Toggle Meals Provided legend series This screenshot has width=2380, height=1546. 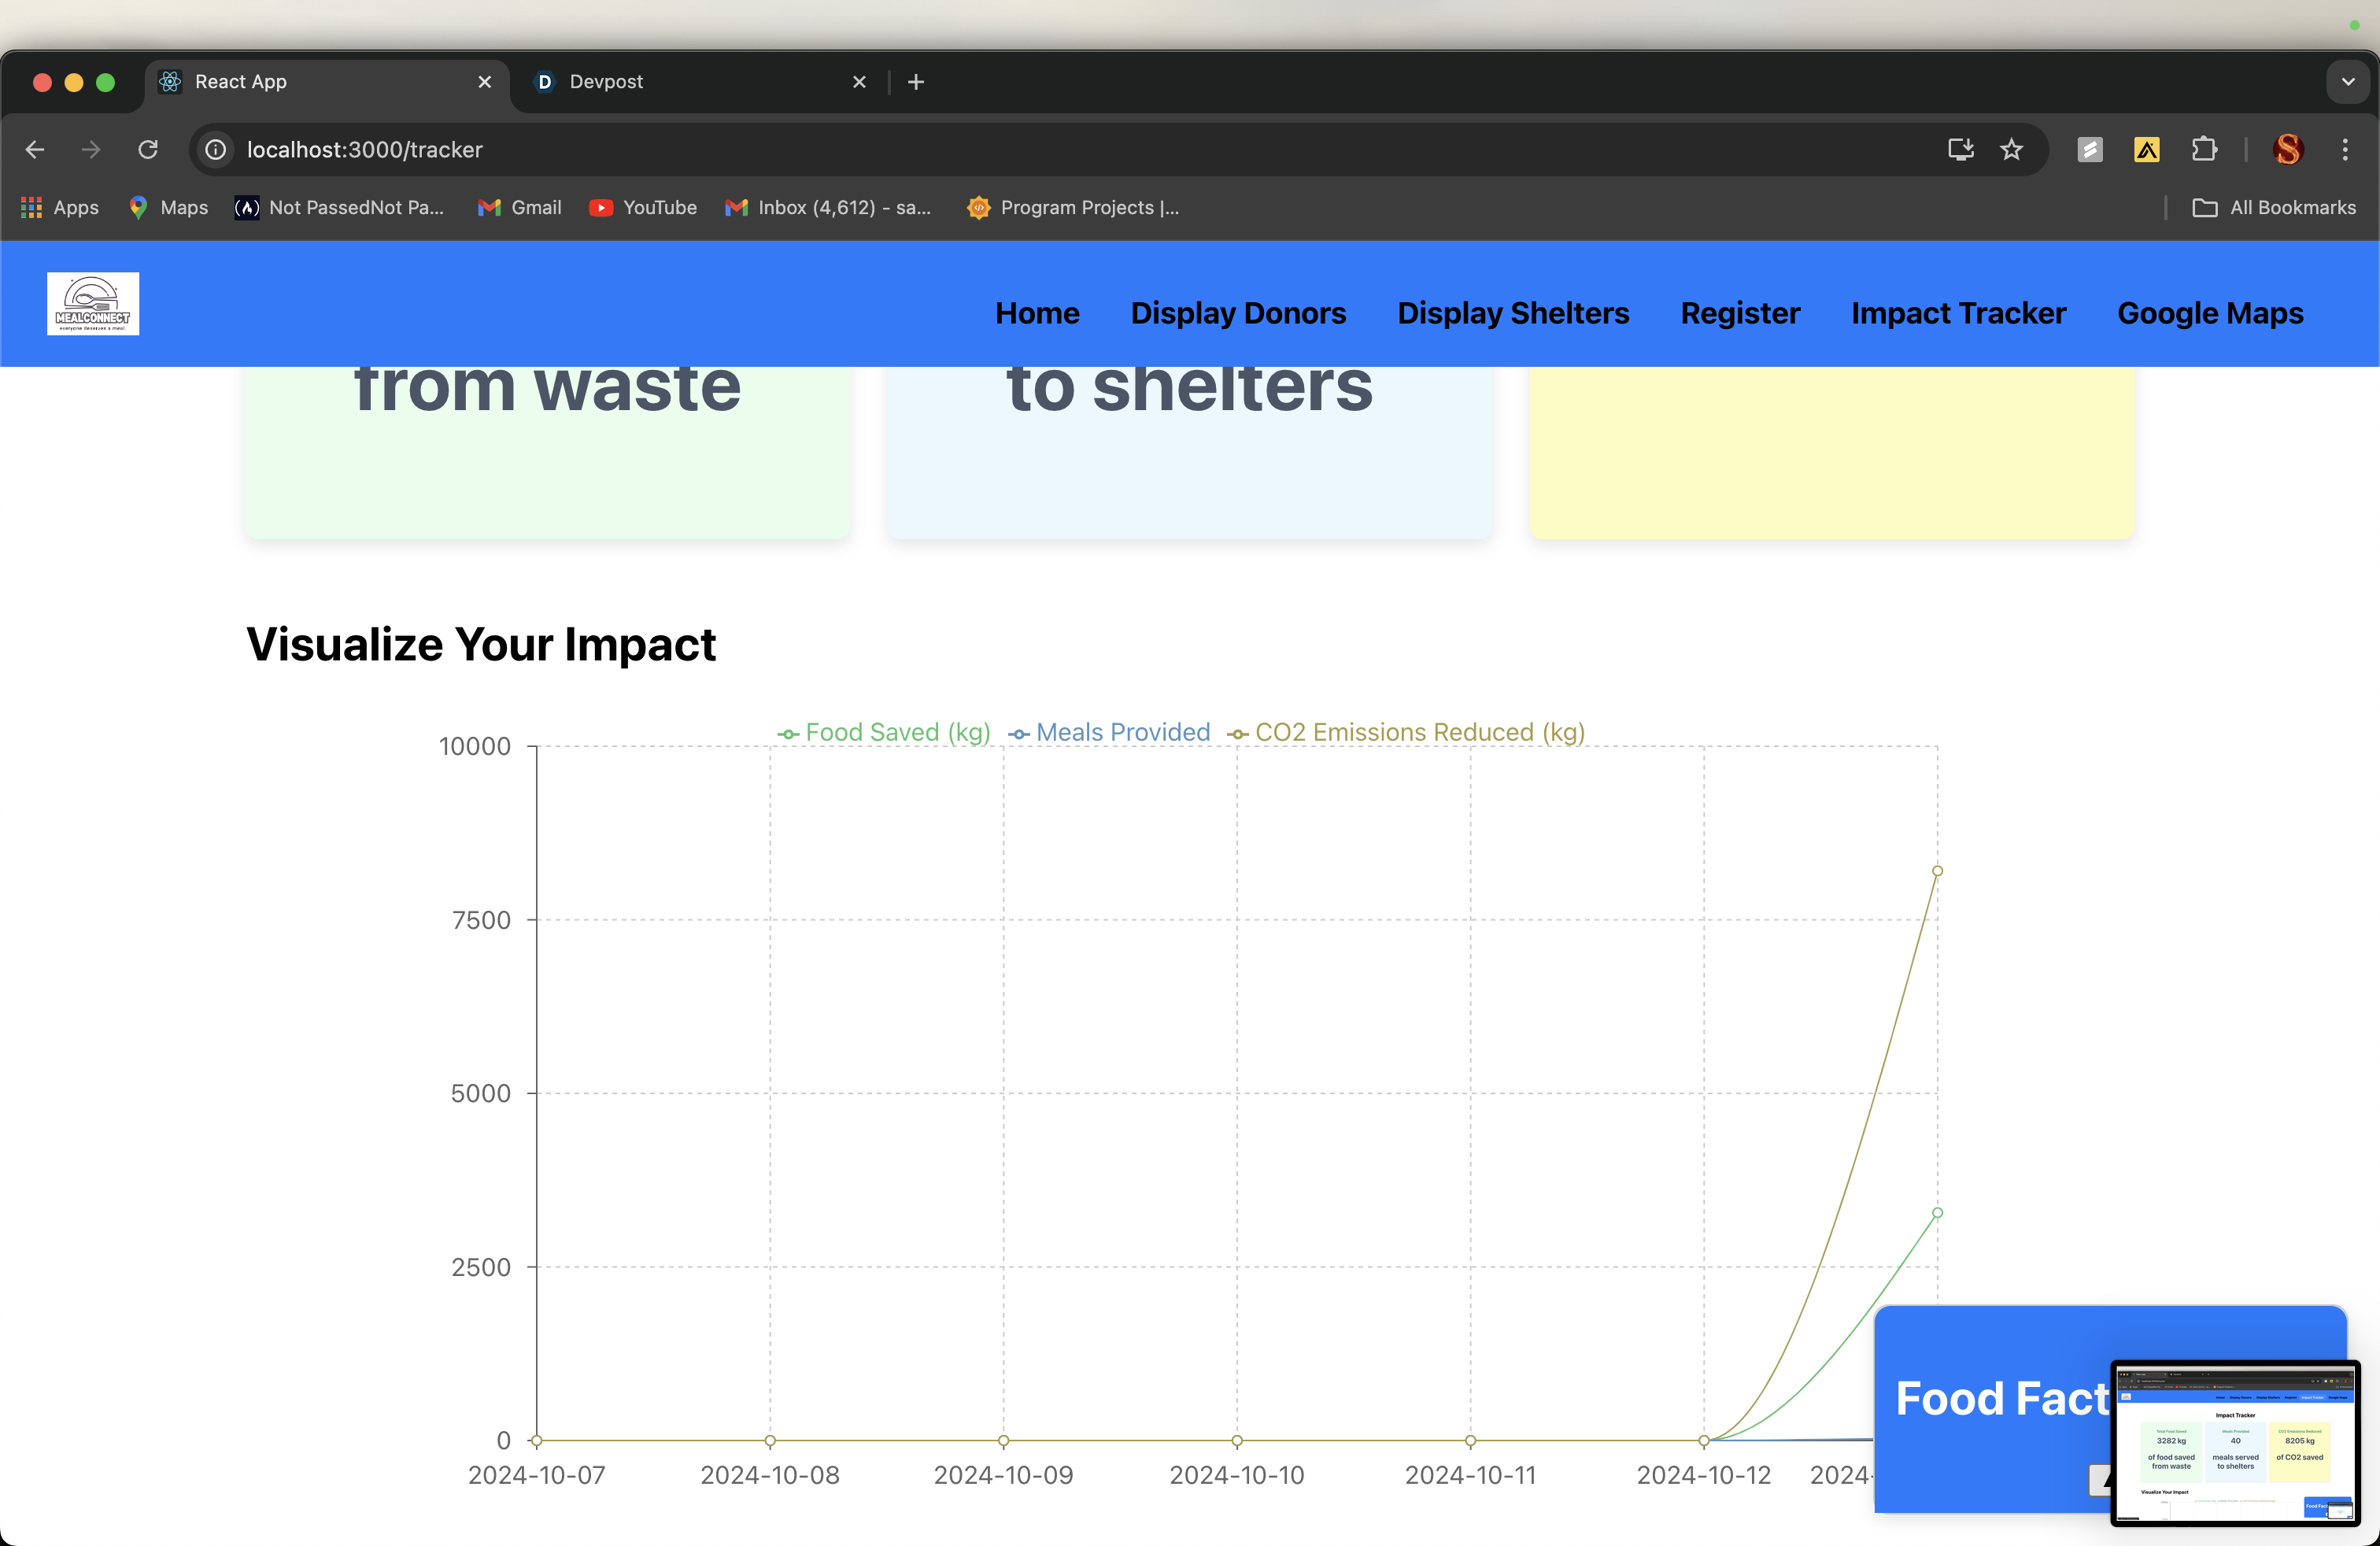1109,733
